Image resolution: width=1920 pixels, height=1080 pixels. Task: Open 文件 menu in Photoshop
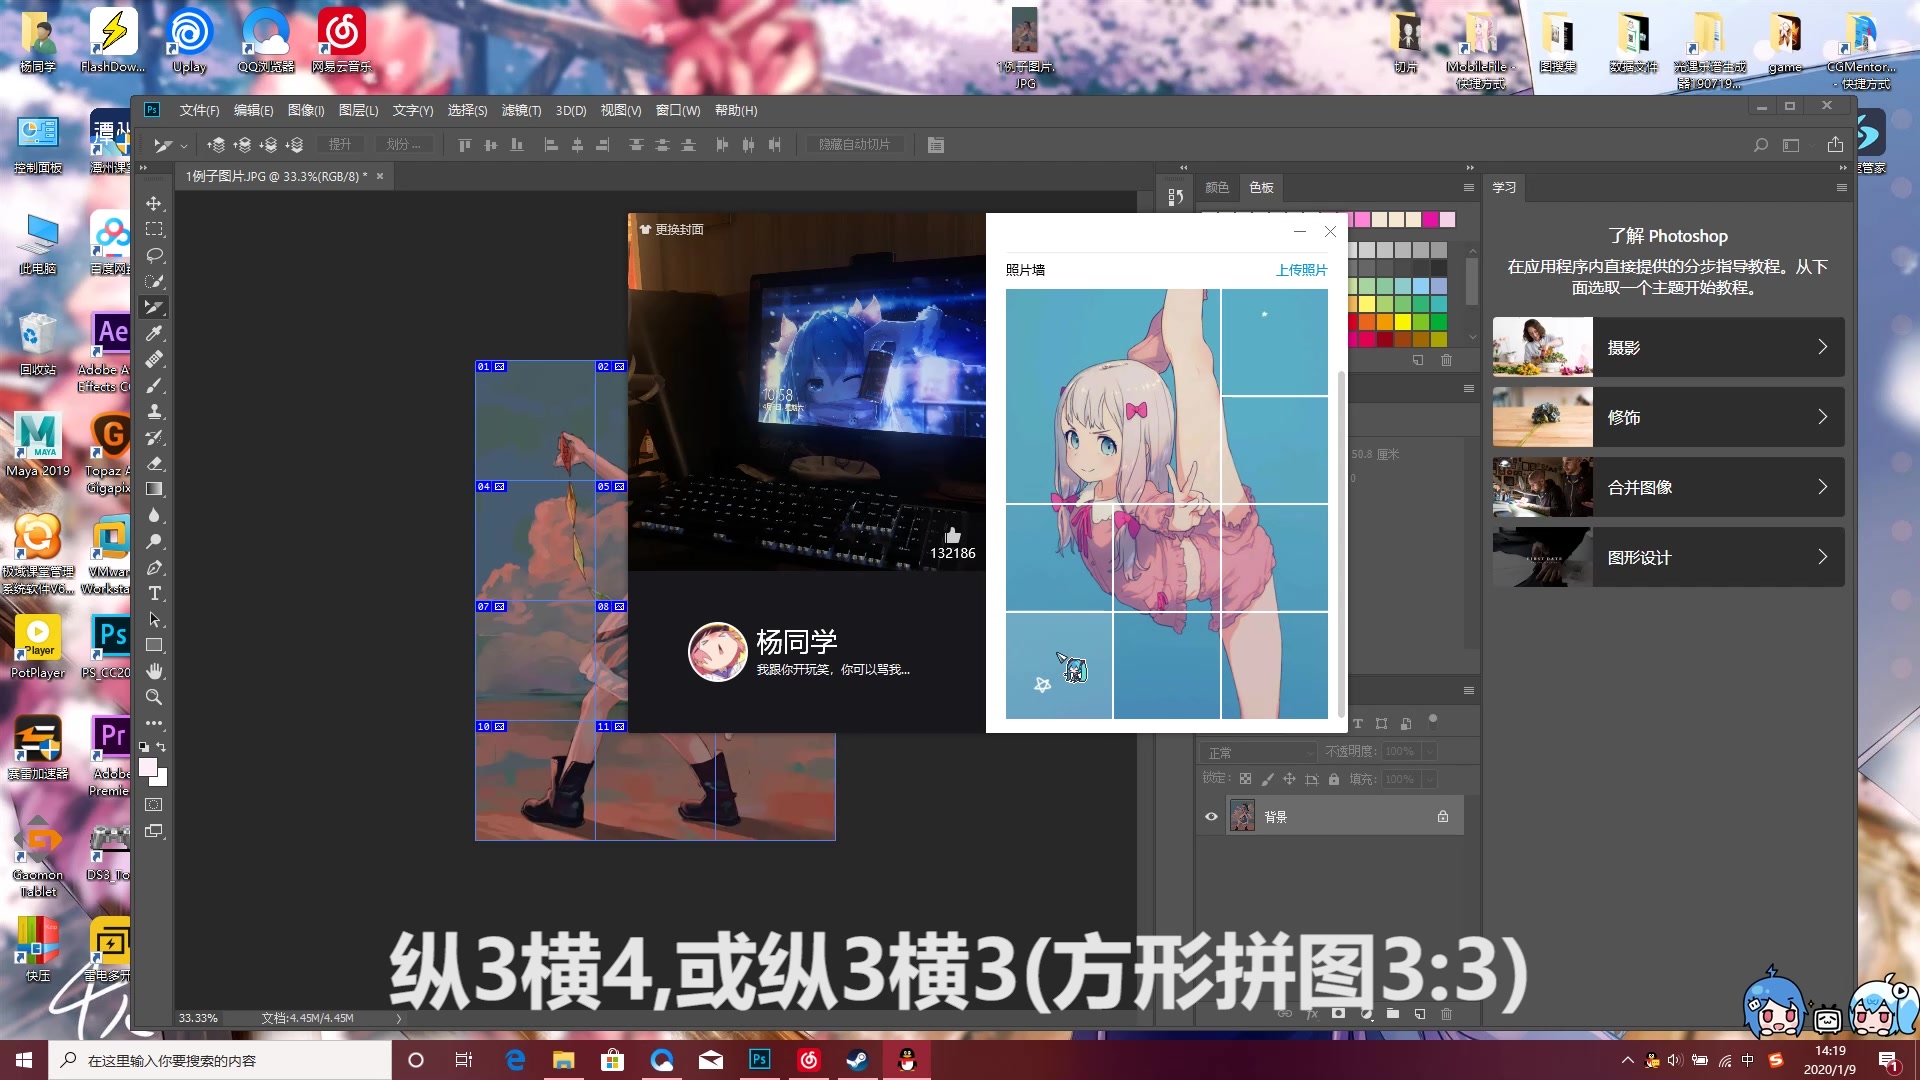[x=200, y=109]
